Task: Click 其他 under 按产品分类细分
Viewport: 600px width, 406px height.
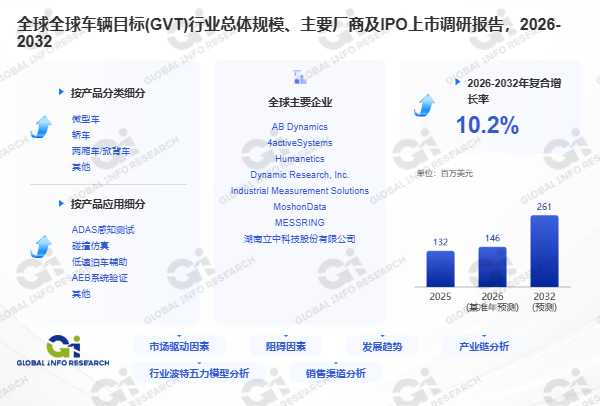Action: click(x=81, y=166)
